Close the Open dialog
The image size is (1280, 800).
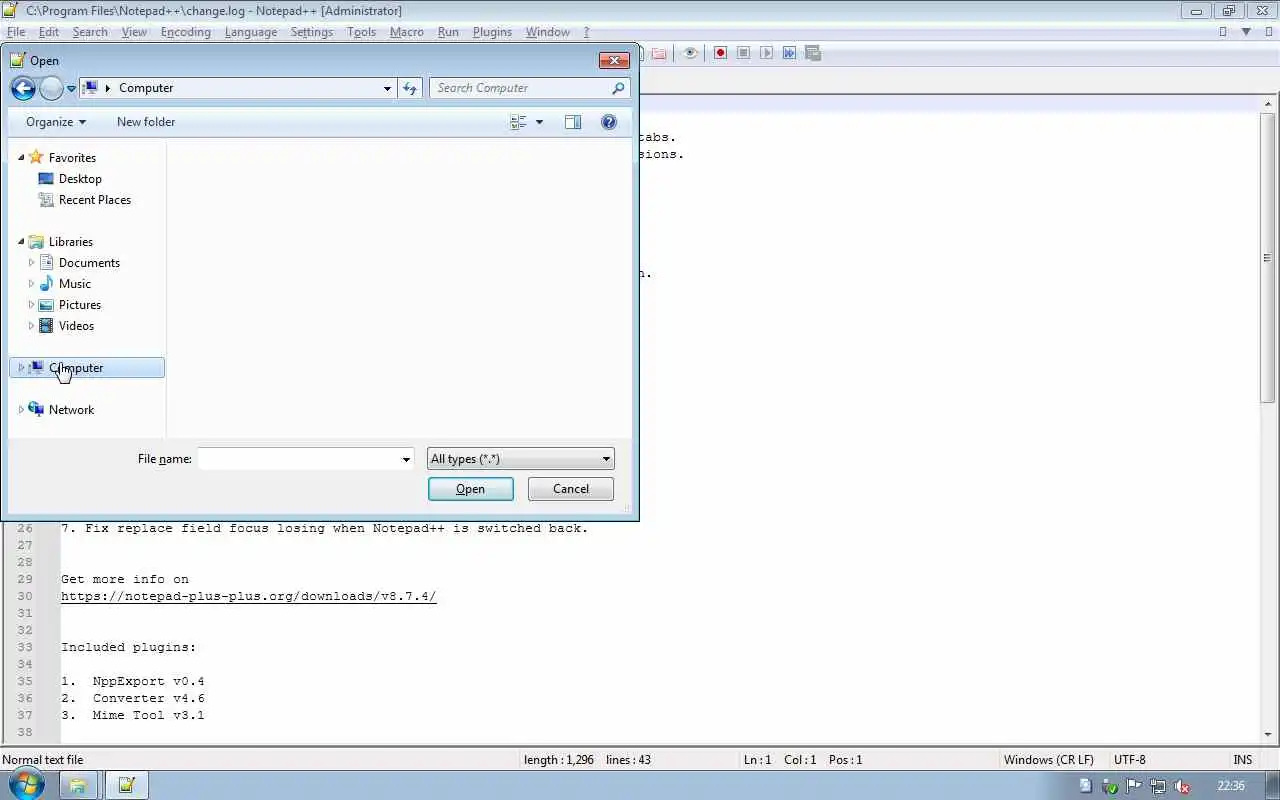click(613, 60)
